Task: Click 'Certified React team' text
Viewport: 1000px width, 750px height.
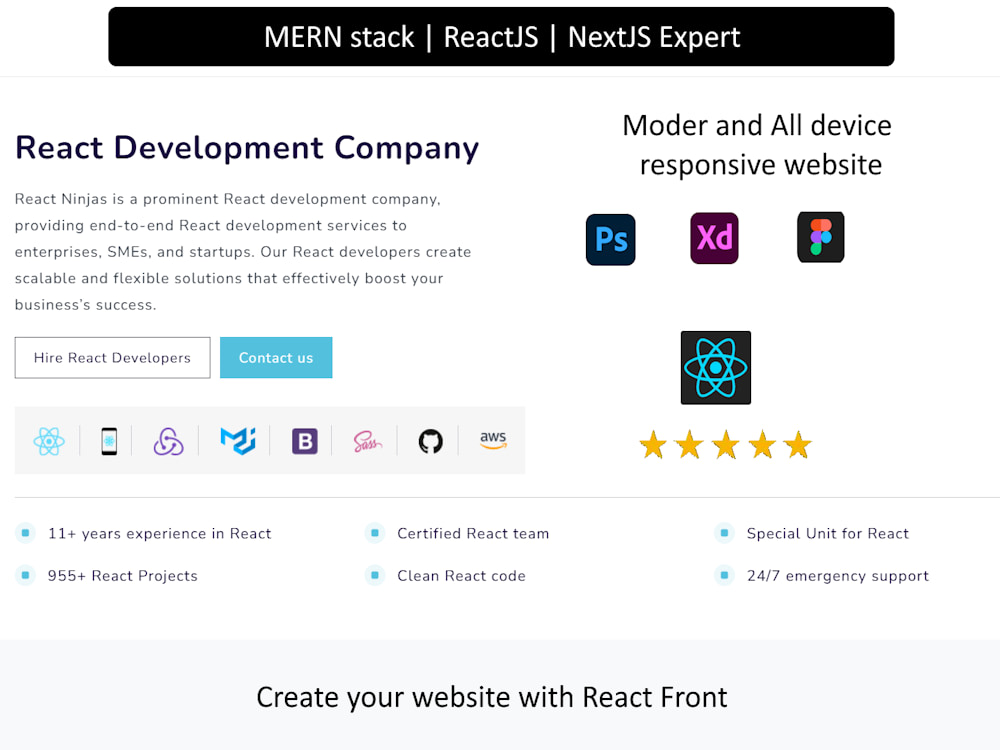Action: coord(473,534)
